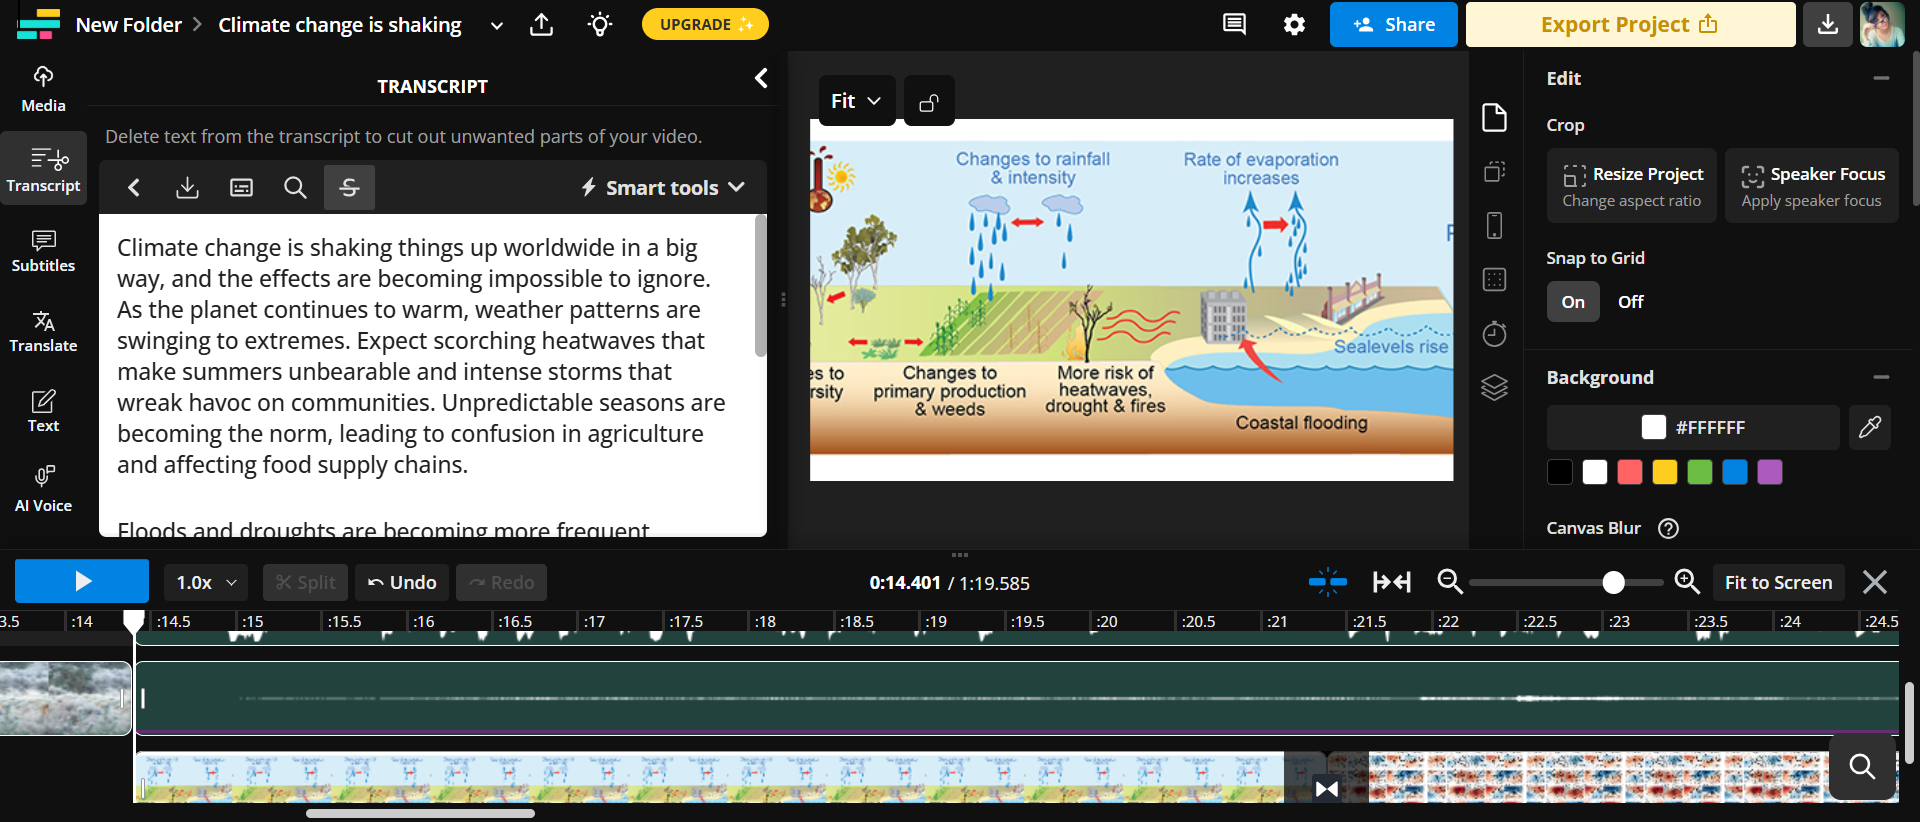Turn Snap to Grid On
Viewport: 1920px width, 822px height.
coord(1573,301)
